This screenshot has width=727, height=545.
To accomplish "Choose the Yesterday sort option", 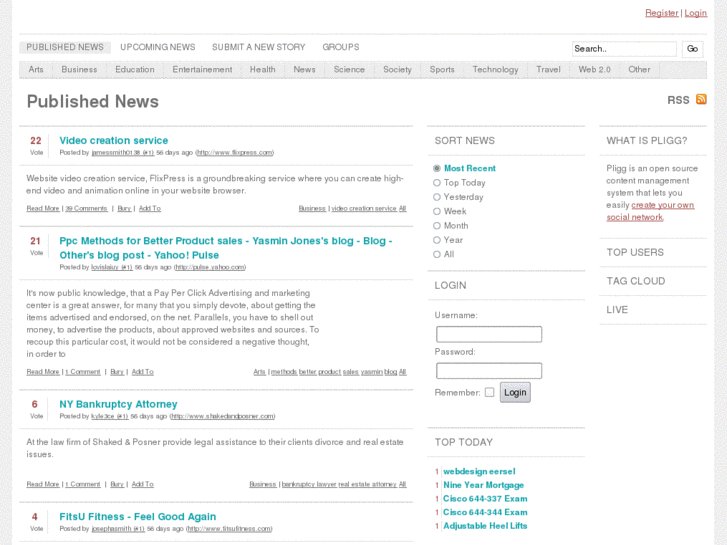I will point(437,197).
